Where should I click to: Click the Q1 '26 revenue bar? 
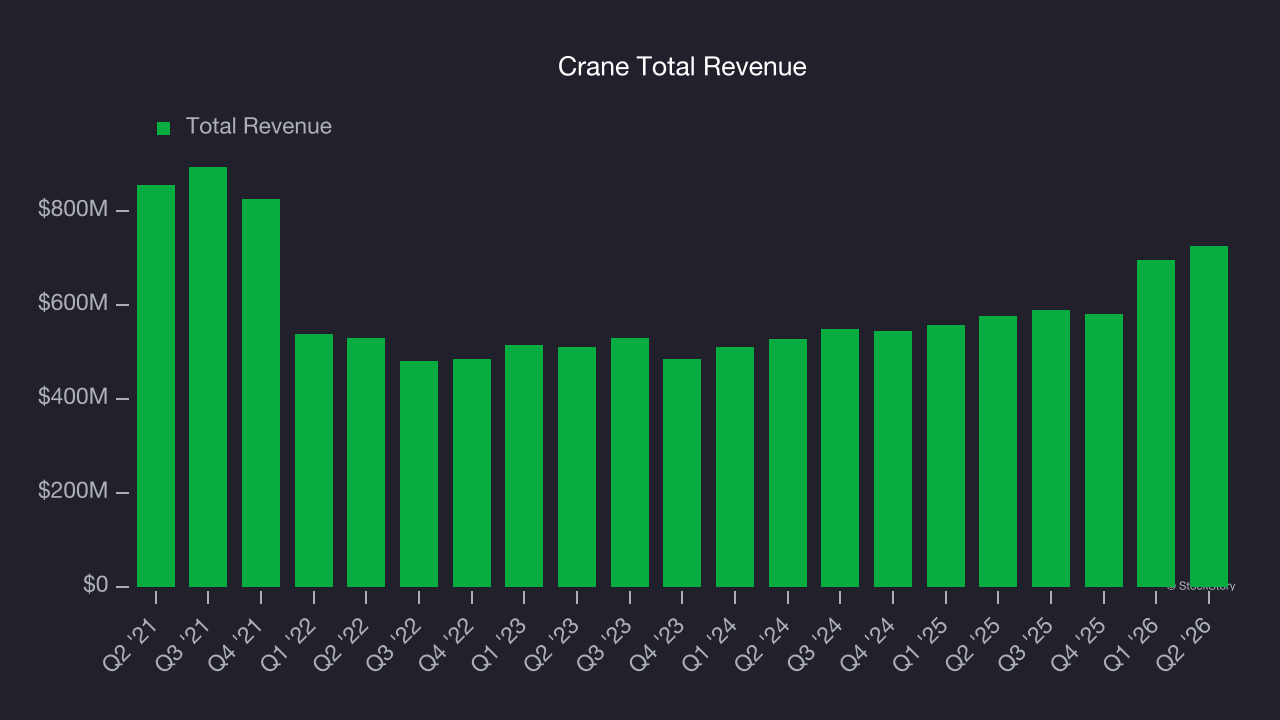pos(1156,423)
